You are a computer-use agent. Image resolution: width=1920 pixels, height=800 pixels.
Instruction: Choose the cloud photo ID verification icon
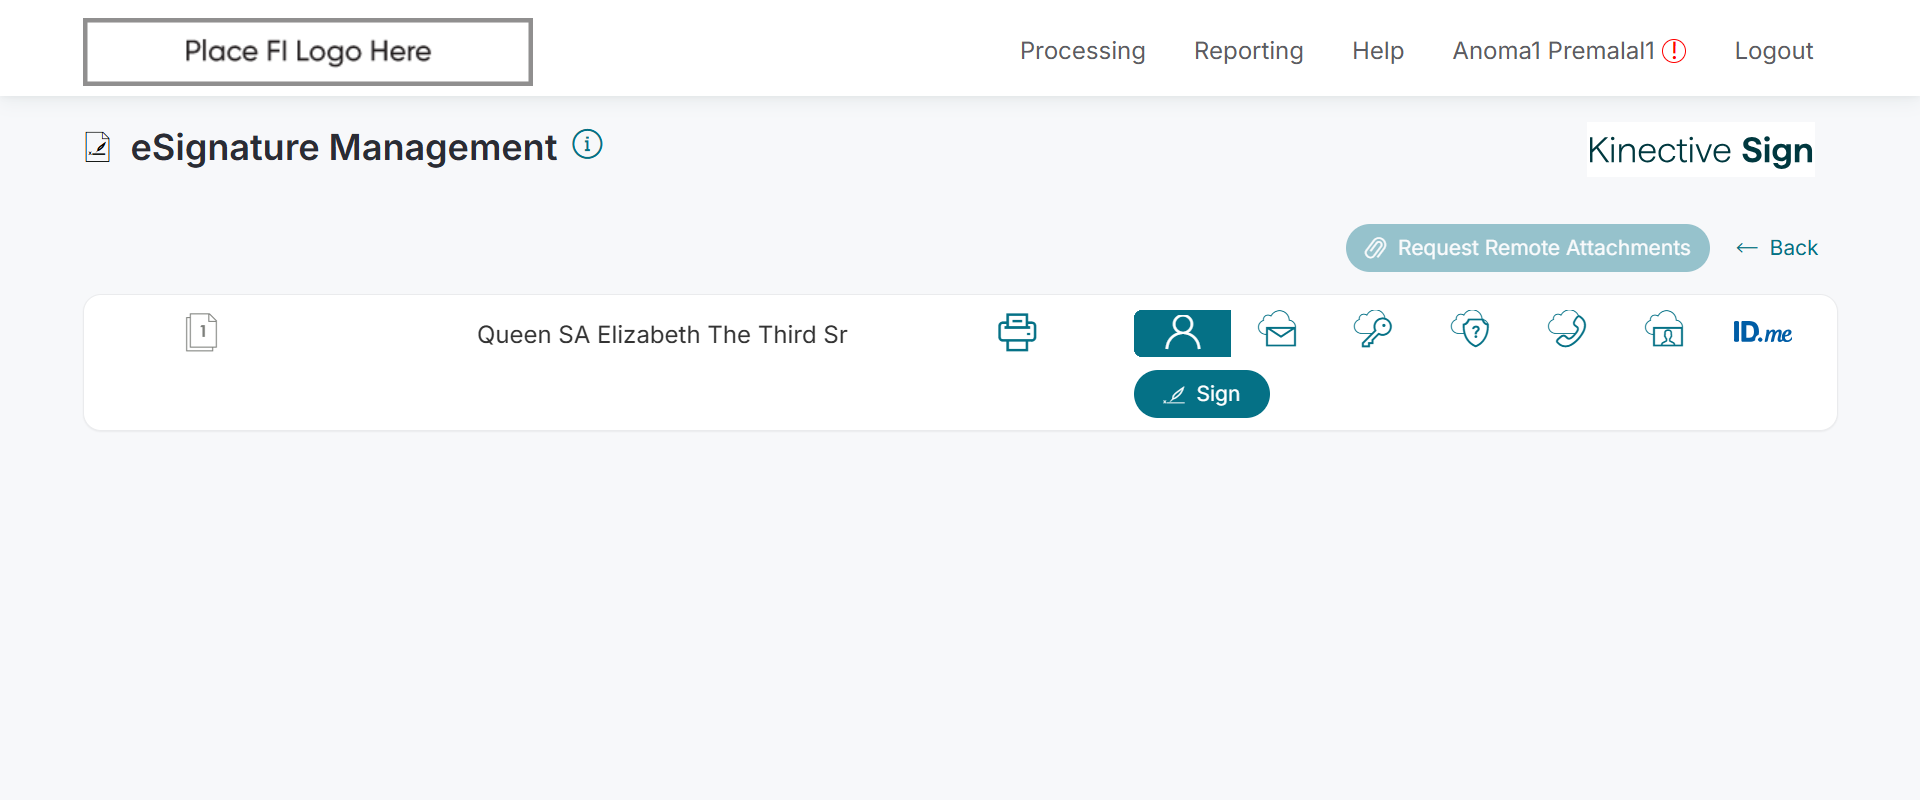click(x=1665, y=330)
